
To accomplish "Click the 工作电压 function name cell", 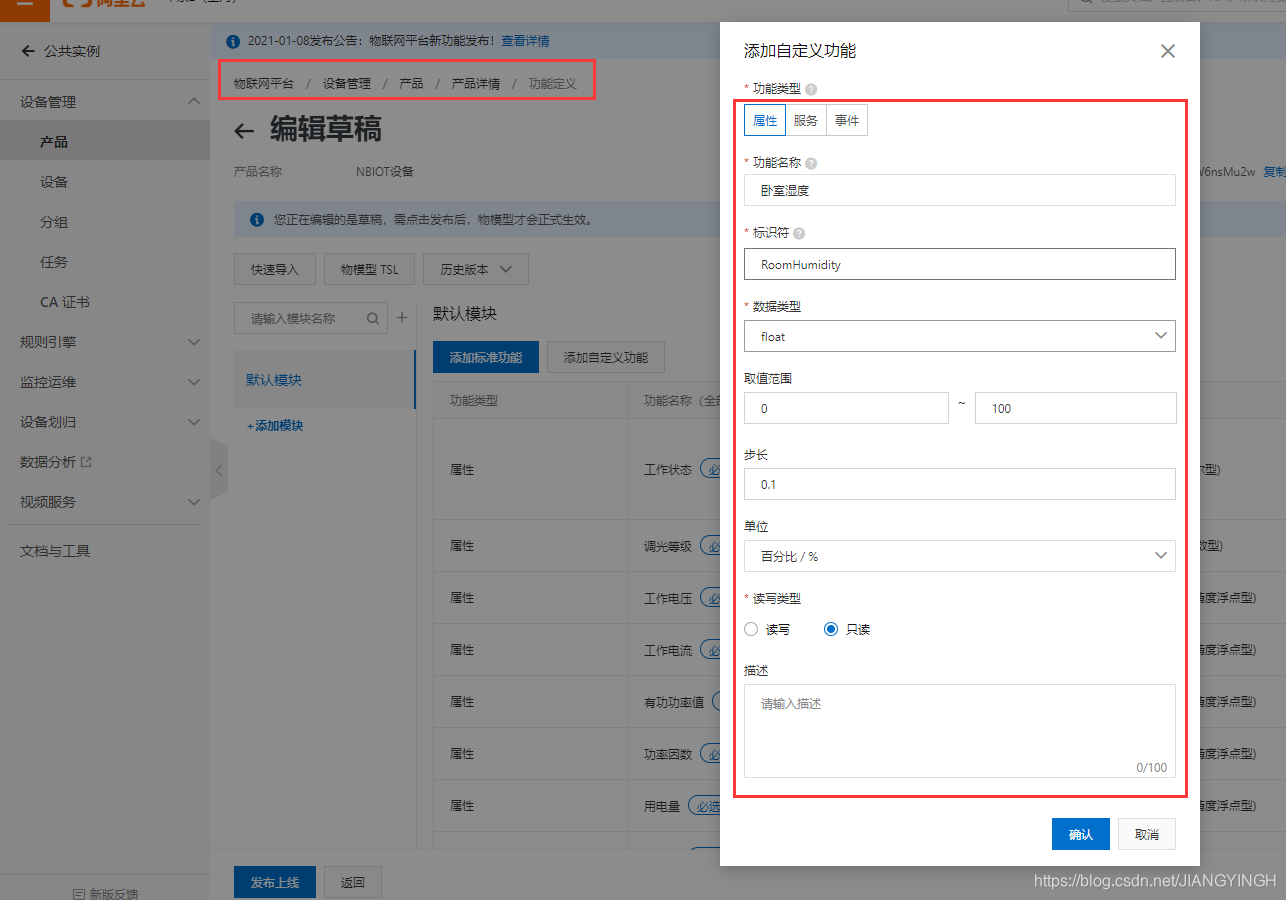I will (668, 598).
